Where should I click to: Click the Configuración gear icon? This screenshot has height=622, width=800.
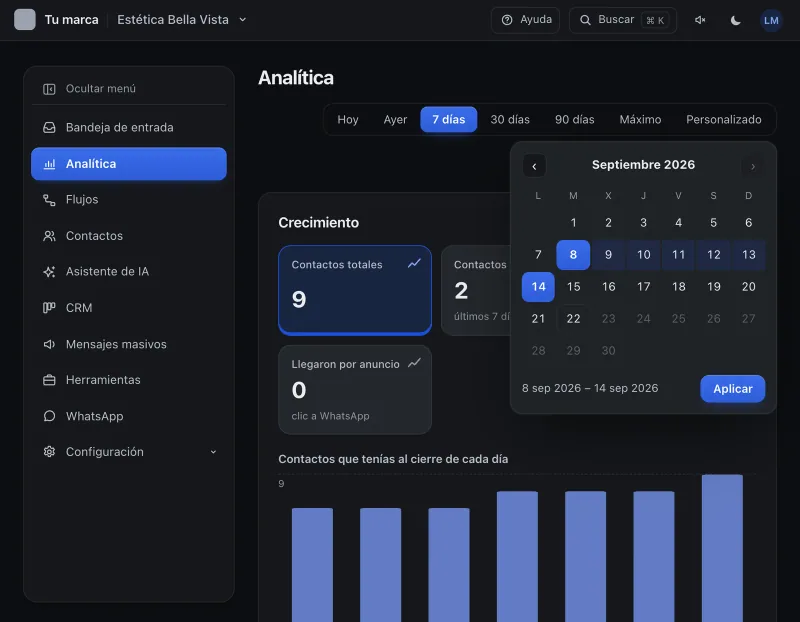49,452
